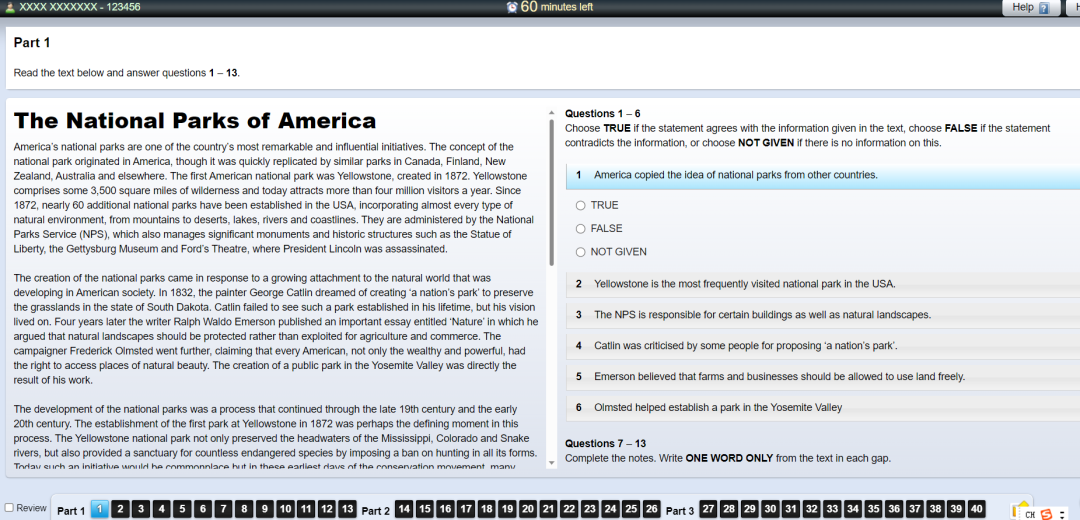Viewport: 1080px width, 520px height.
Task: Open question 9 from the bottom bar
Action: [264, 510]
